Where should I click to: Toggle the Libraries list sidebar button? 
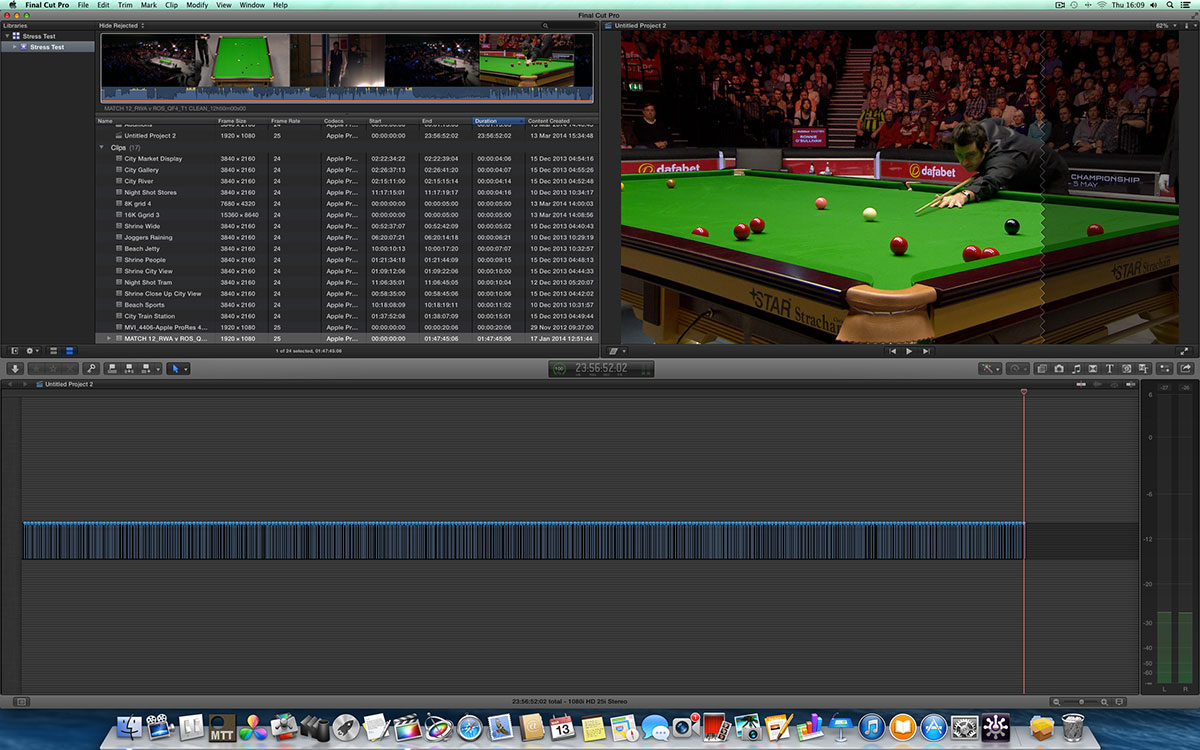coord(14,351)
